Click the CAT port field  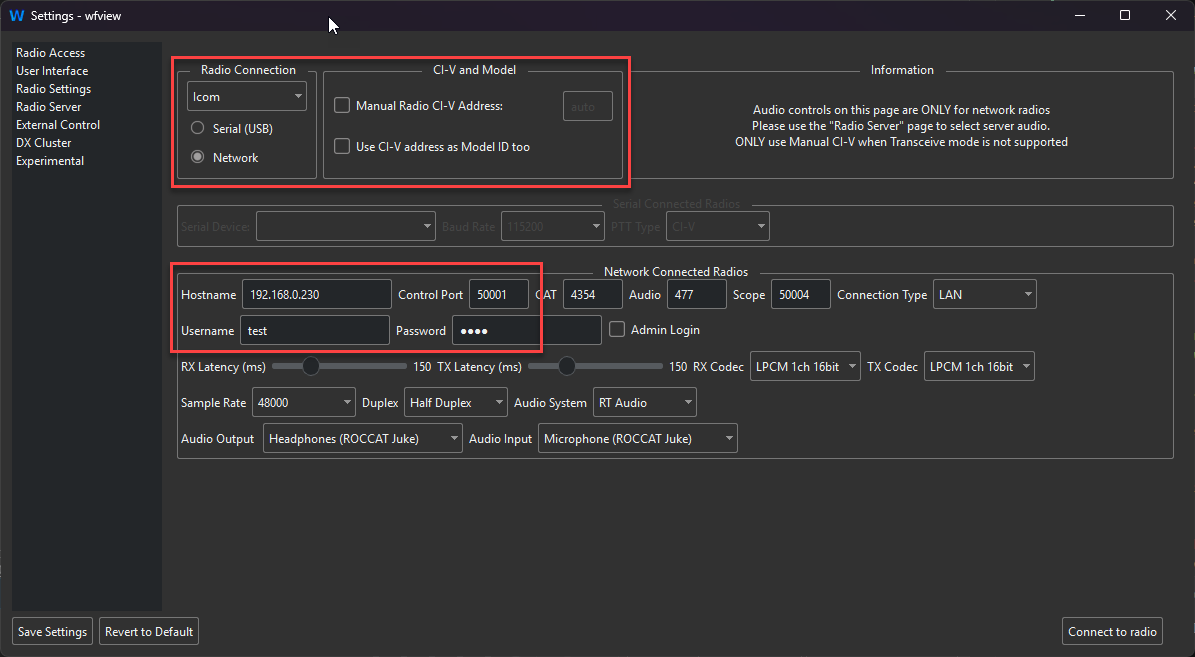pyautogui.click(x=592, y=294)
